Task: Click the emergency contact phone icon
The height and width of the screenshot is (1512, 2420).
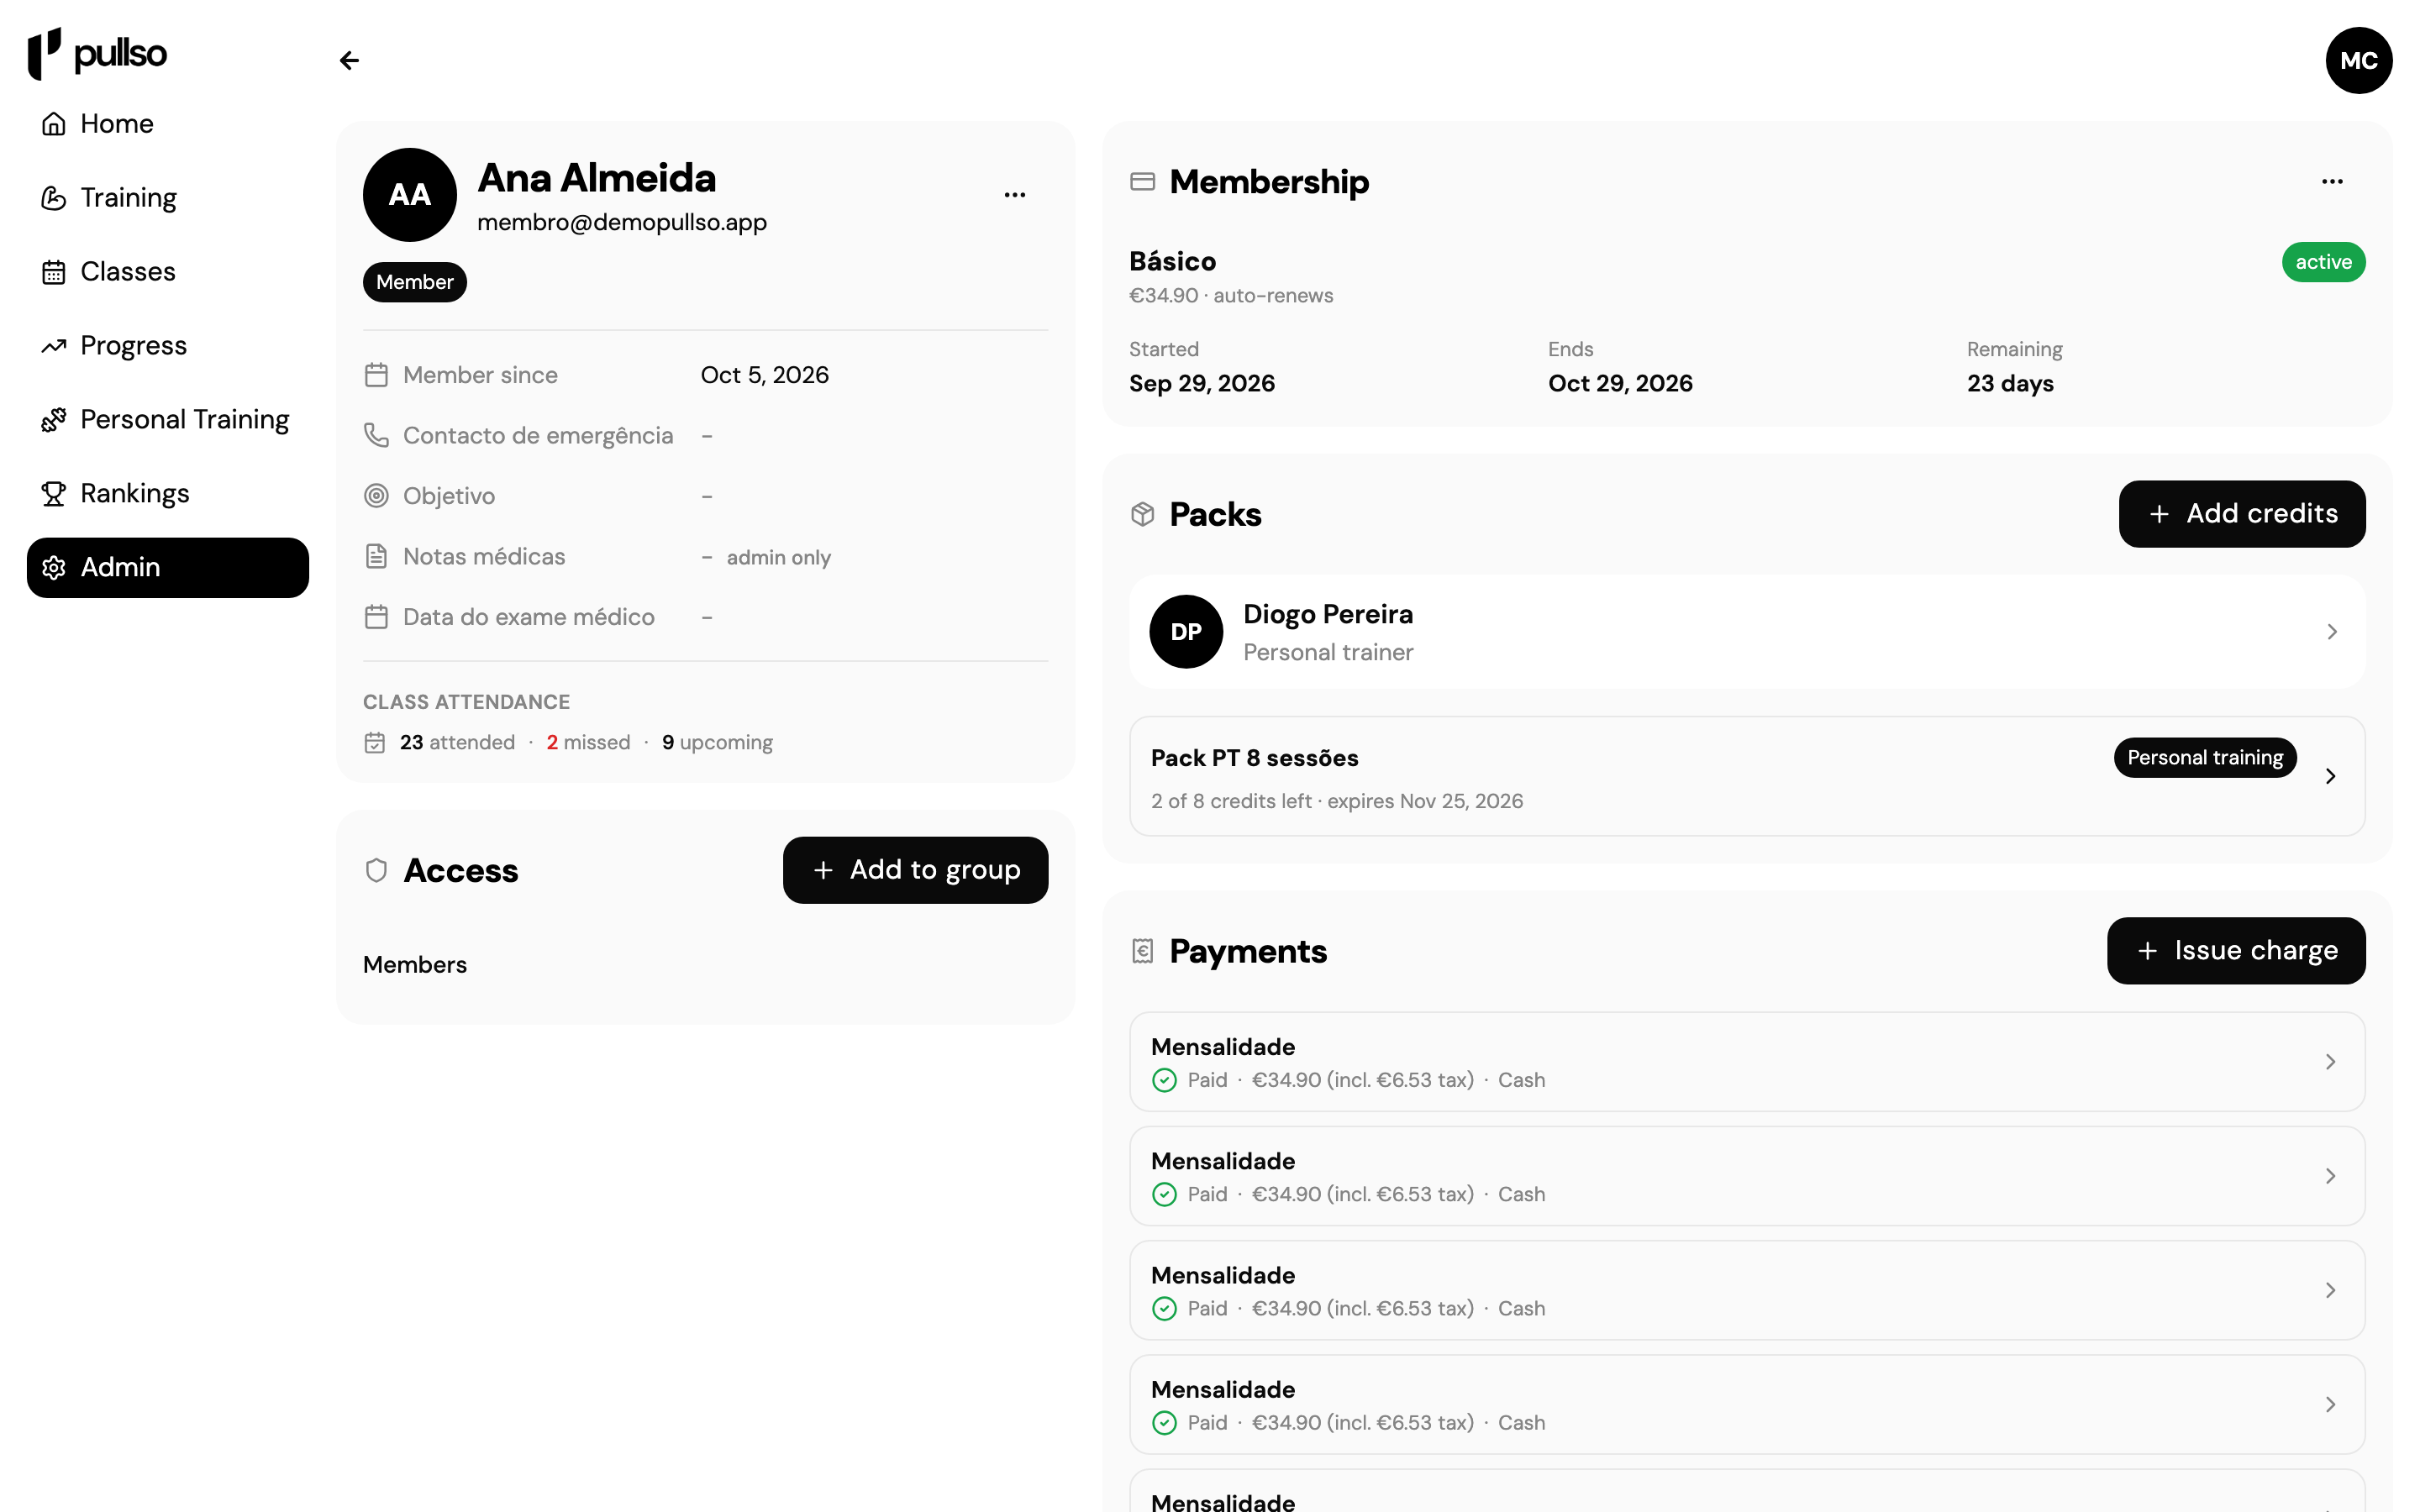Action: [376, 436]
